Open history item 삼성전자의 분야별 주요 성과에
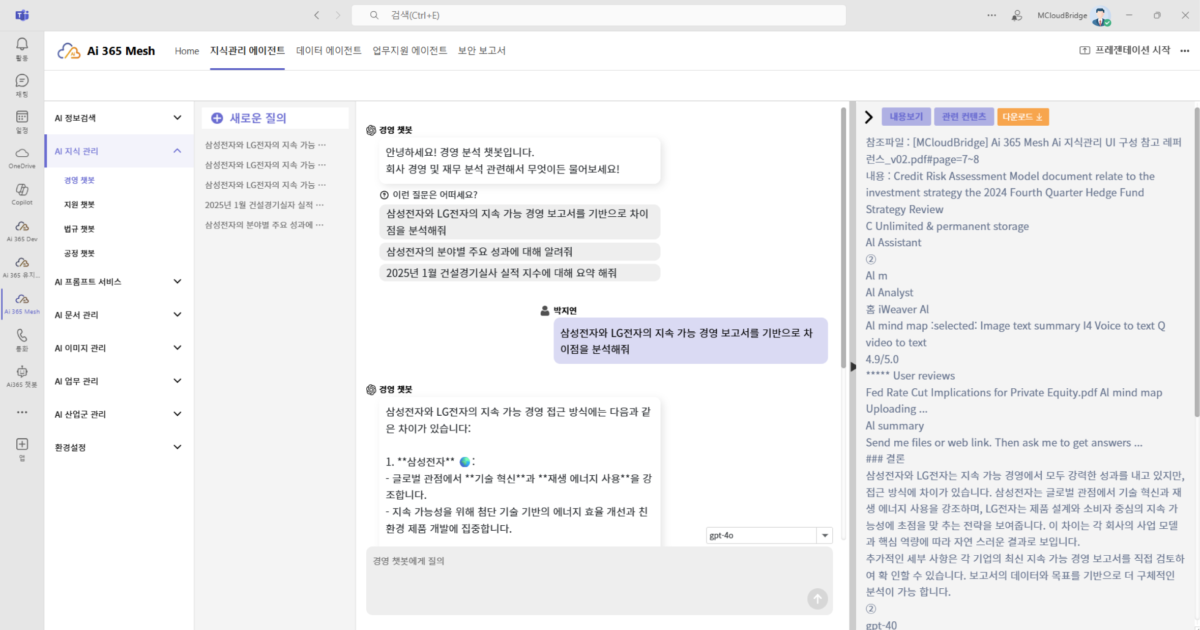 pos(265,225)
